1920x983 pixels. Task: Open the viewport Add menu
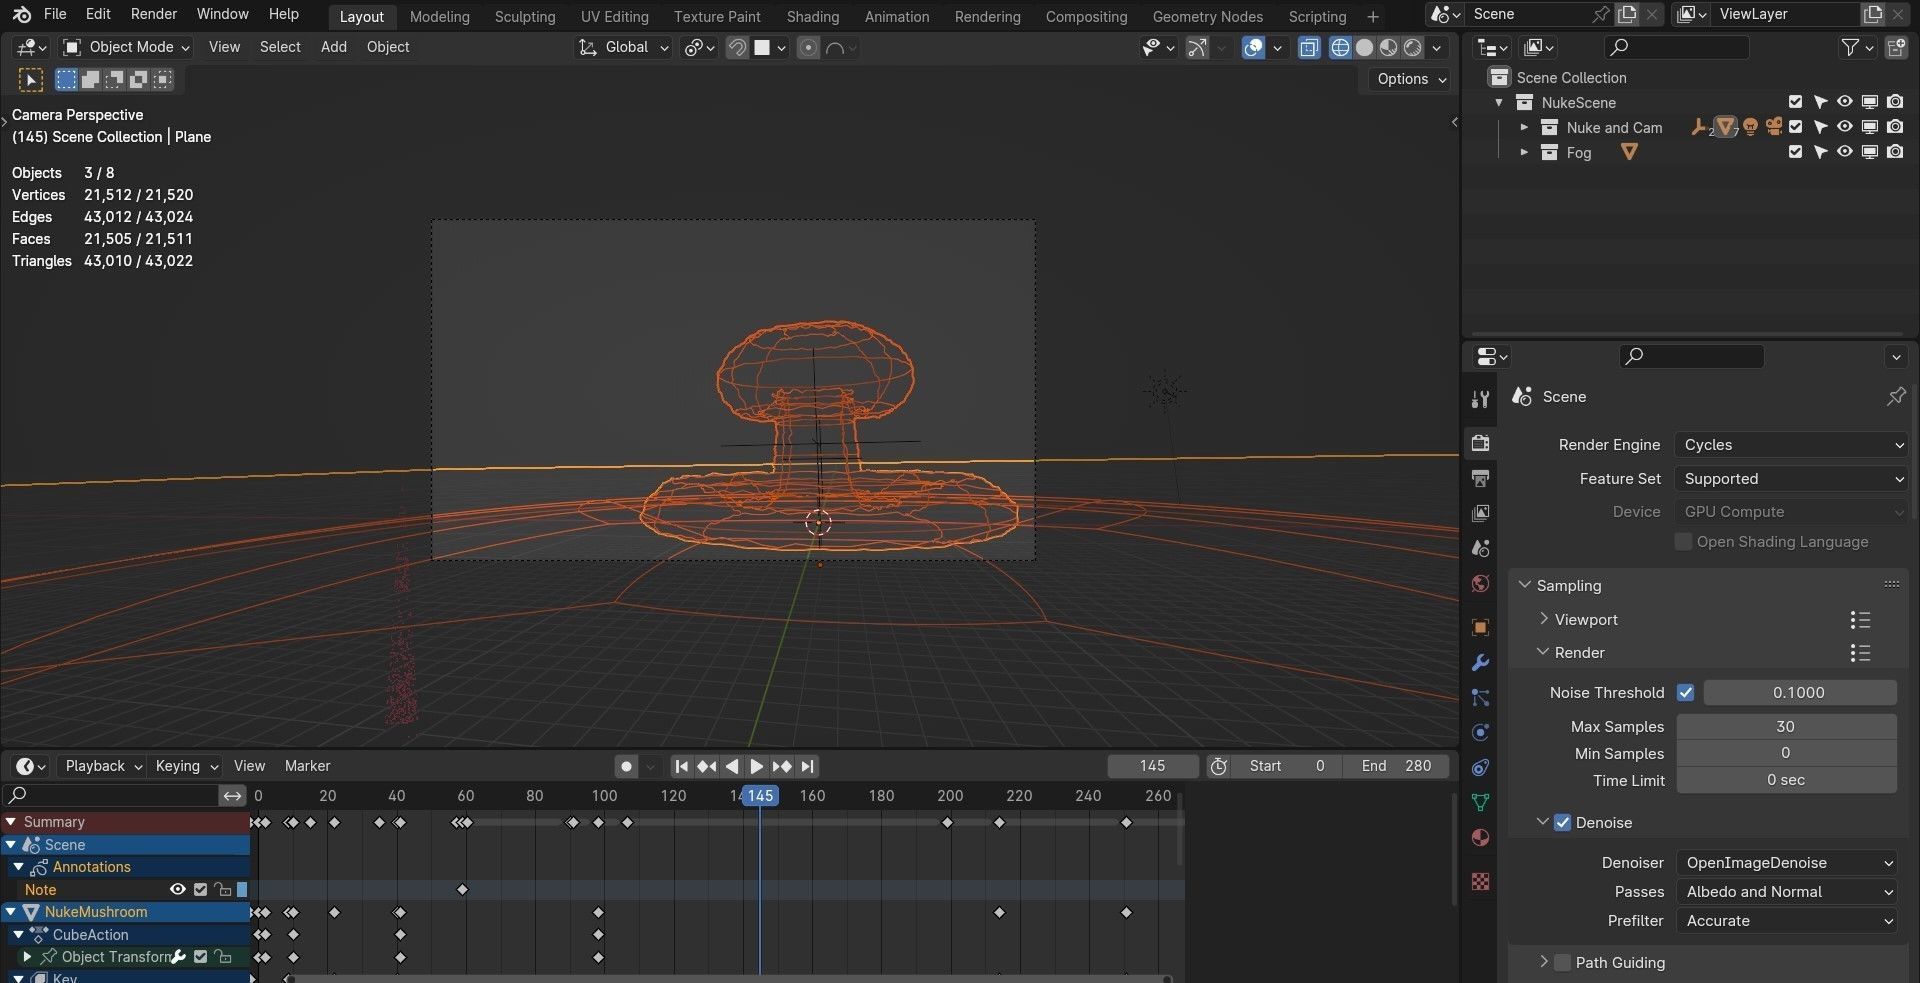(x=333, y=47)
